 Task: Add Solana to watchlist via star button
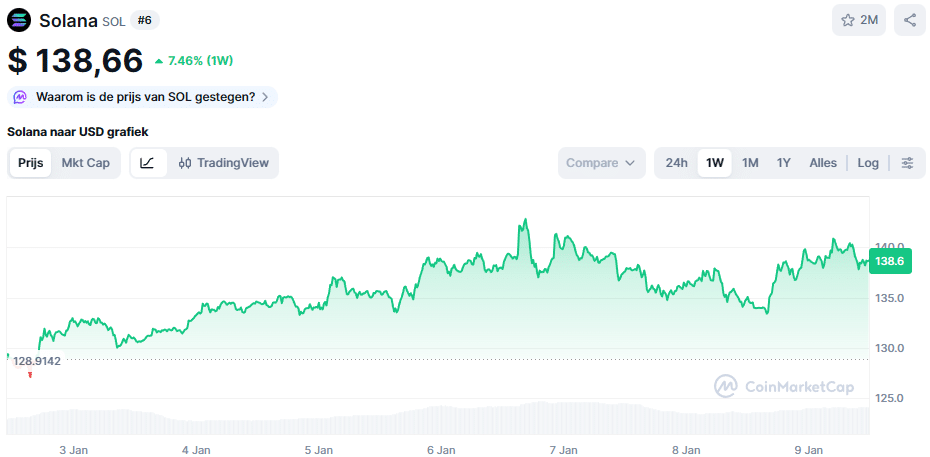[x=859, y=20]
